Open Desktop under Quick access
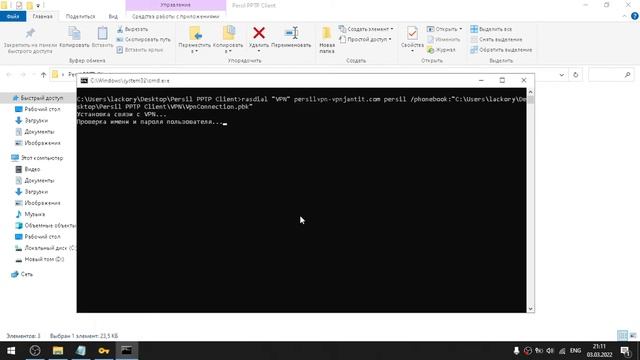Viewport: 640px width, 360px height. (x=38, y=109)
